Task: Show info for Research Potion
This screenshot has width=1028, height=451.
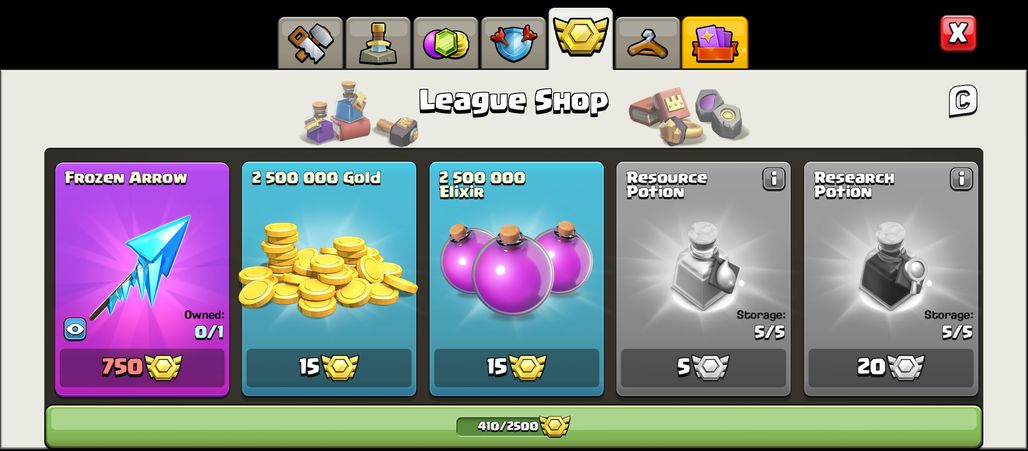Action: (961, 179)
